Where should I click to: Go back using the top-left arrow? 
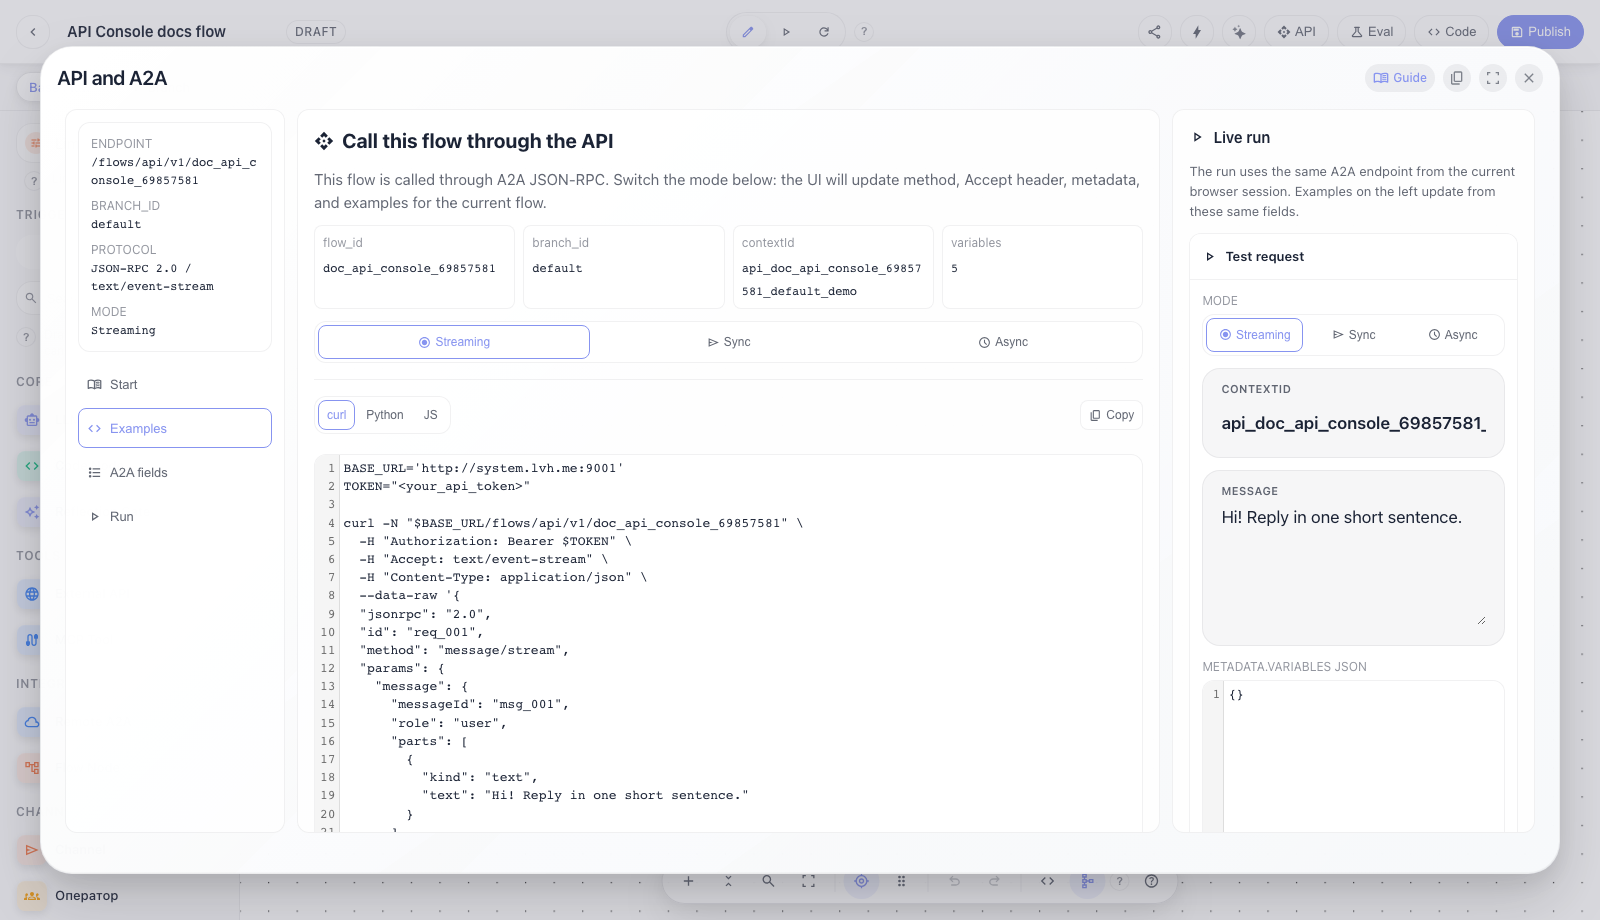point(33,32)
